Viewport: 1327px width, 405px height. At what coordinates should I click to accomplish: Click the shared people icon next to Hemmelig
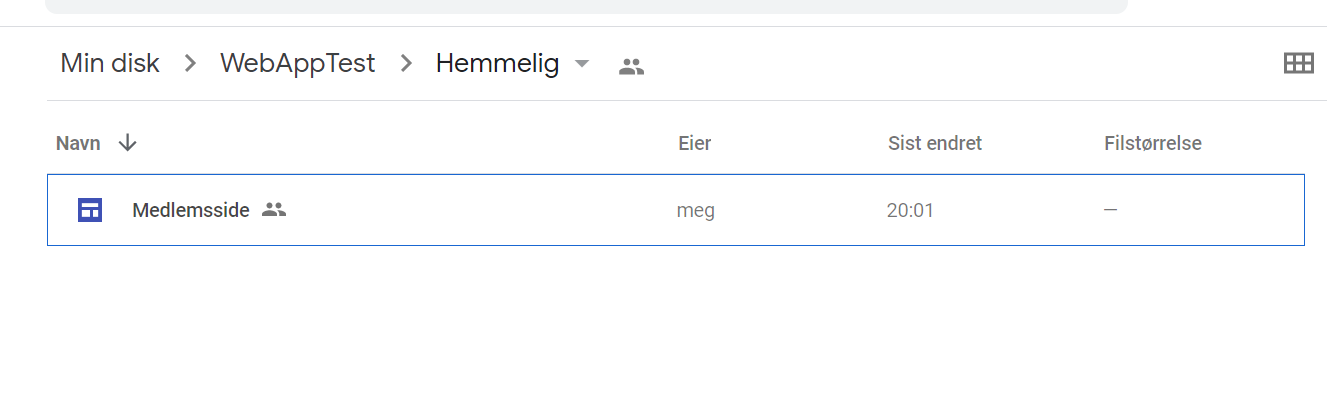[x=631, y=67]
